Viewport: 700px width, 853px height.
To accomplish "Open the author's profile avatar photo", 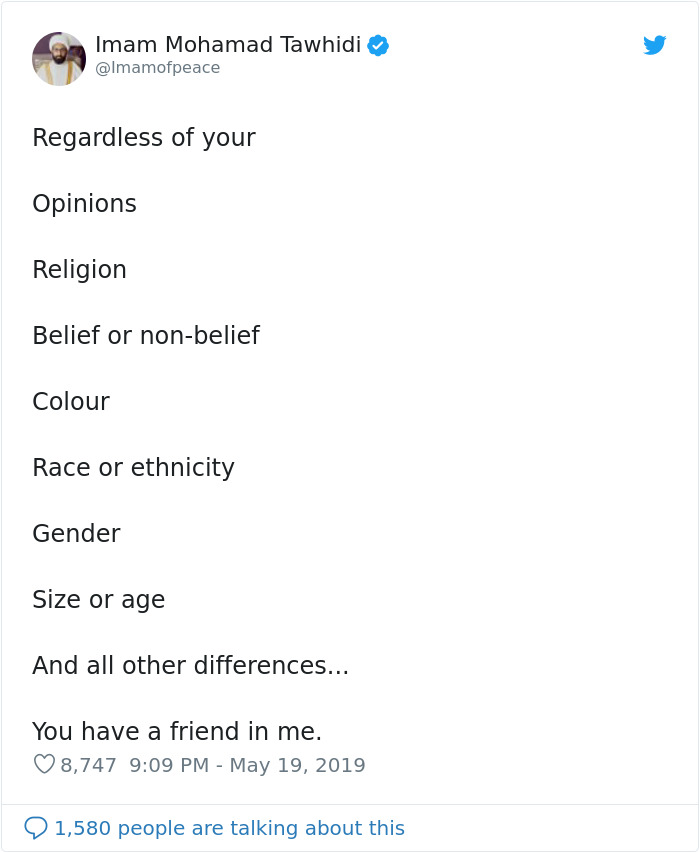I will click(x=59, y=58).
